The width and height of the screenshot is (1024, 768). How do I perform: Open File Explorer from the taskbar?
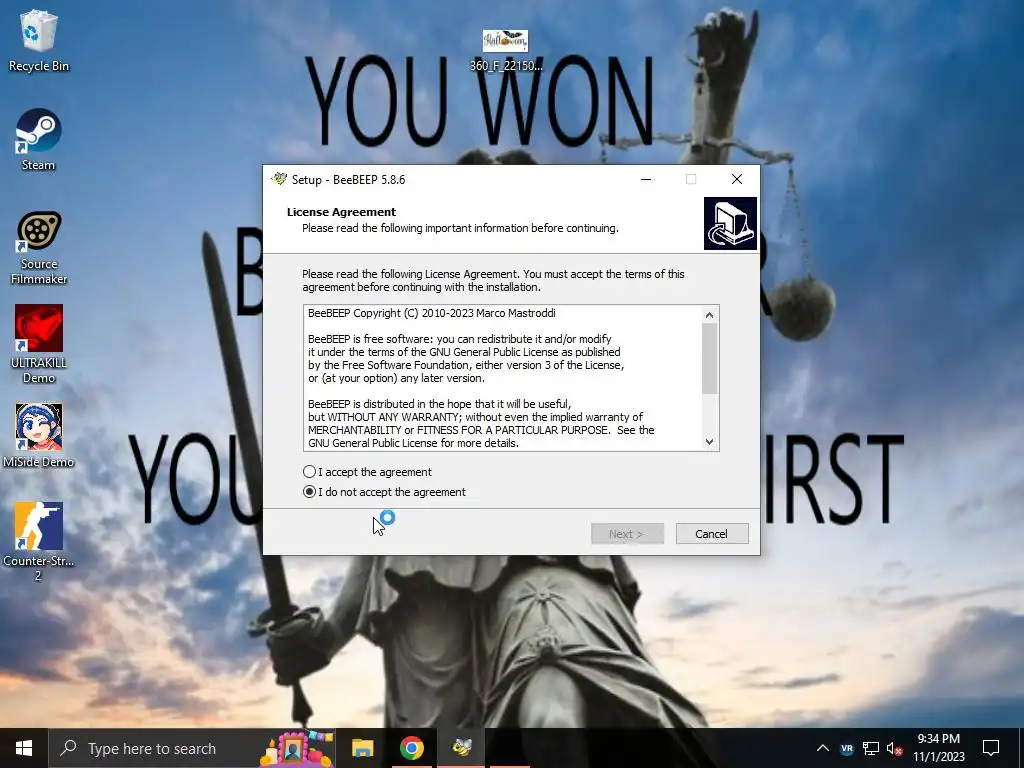[362, 748]
